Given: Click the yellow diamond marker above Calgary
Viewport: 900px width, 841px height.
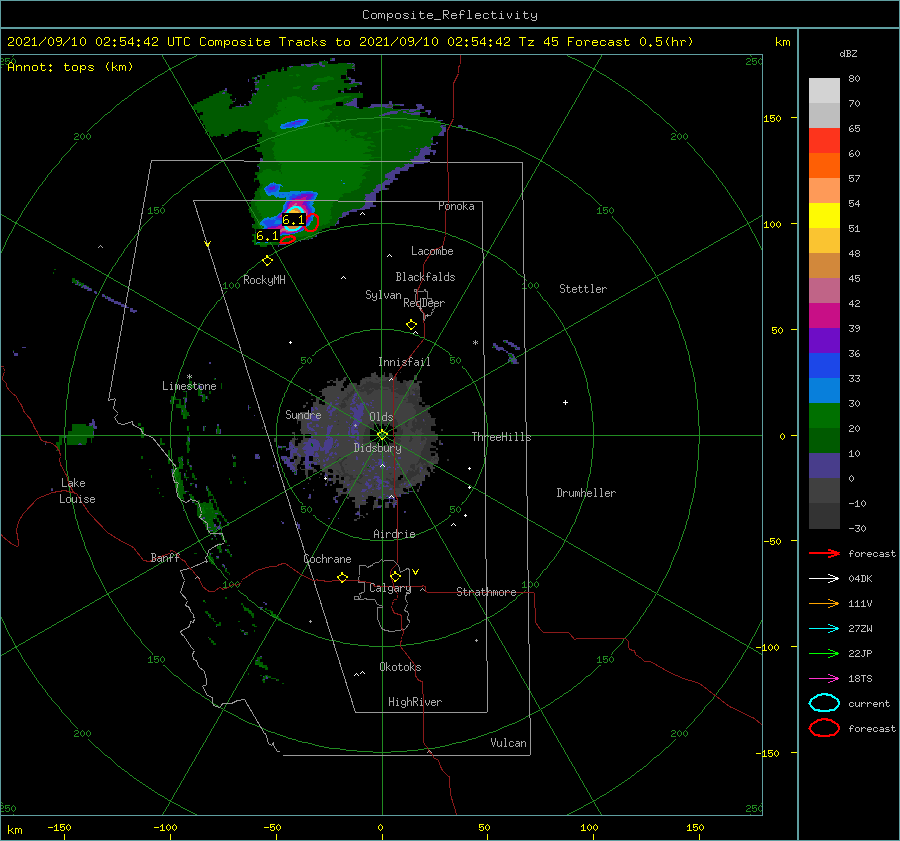Looking at the screenshot, I should (x=395, y=576).
